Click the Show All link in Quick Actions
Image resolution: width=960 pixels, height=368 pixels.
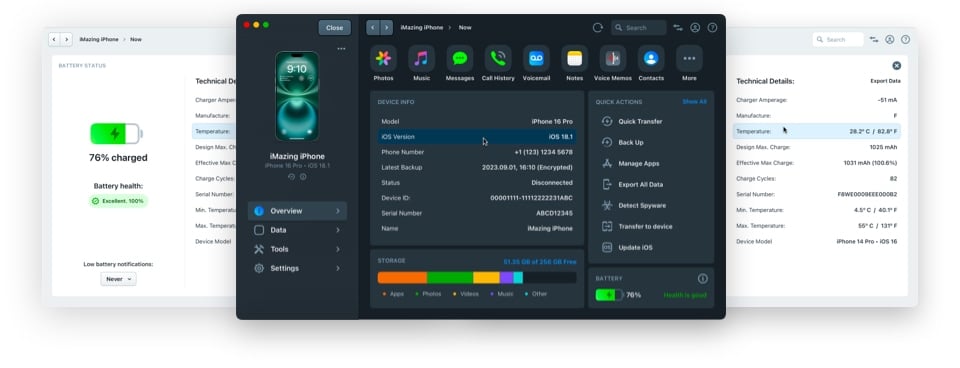pos(694,102)
